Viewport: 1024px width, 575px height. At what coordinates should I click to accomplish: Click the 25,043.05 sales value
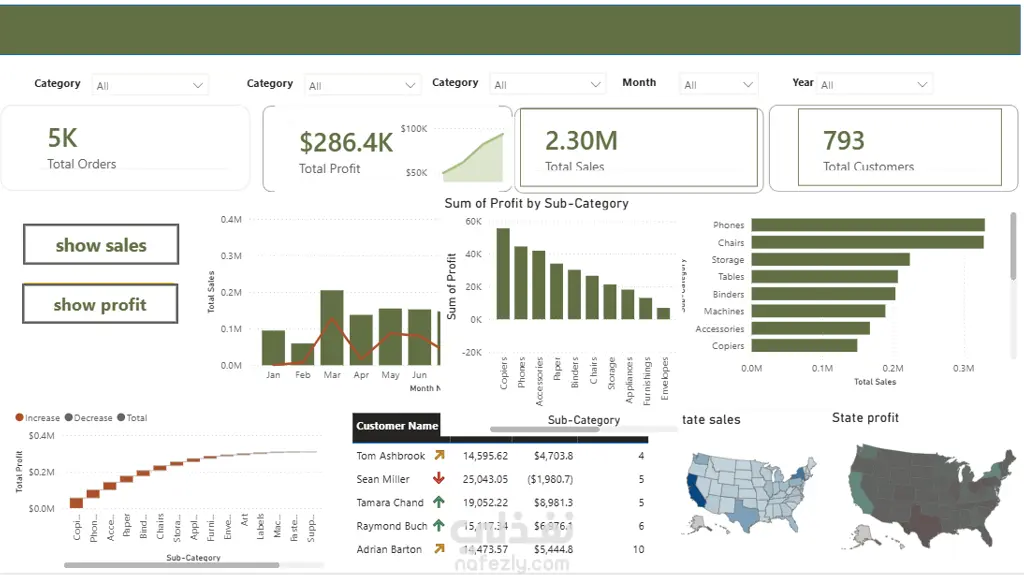[x=485, y=479]
